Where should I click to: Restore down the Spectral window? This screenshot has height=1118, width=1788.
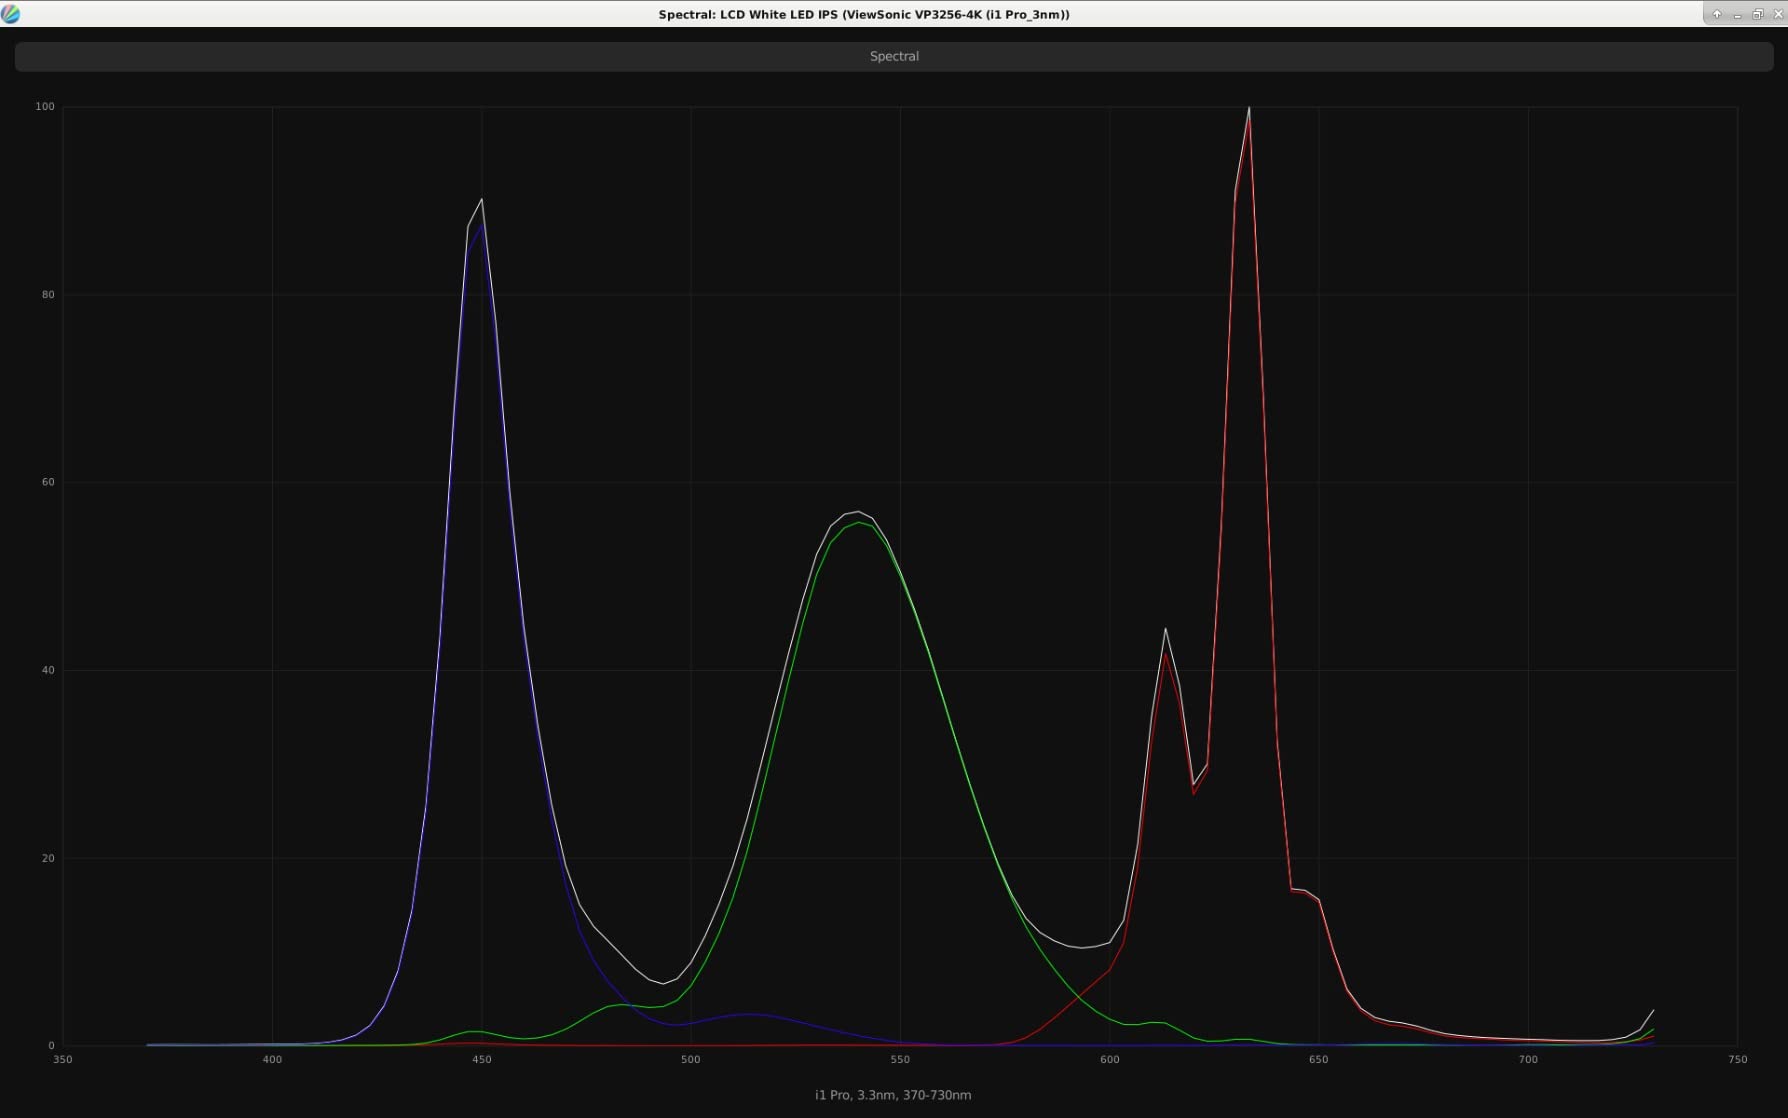pos(1757,14)
